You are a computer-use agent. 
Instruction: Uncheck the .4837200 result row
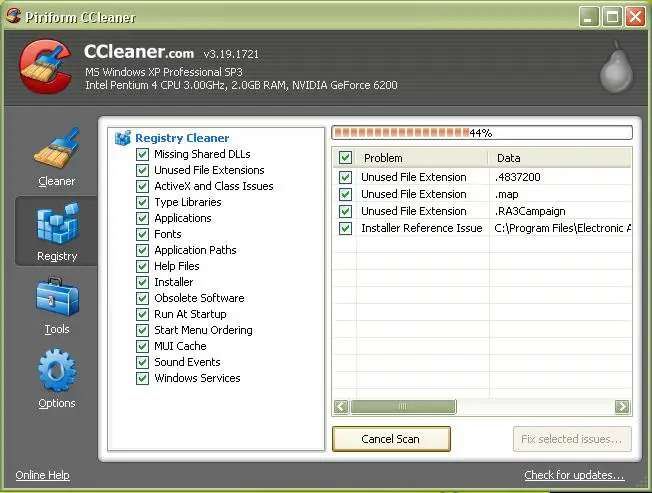click(x=345, y=177)
